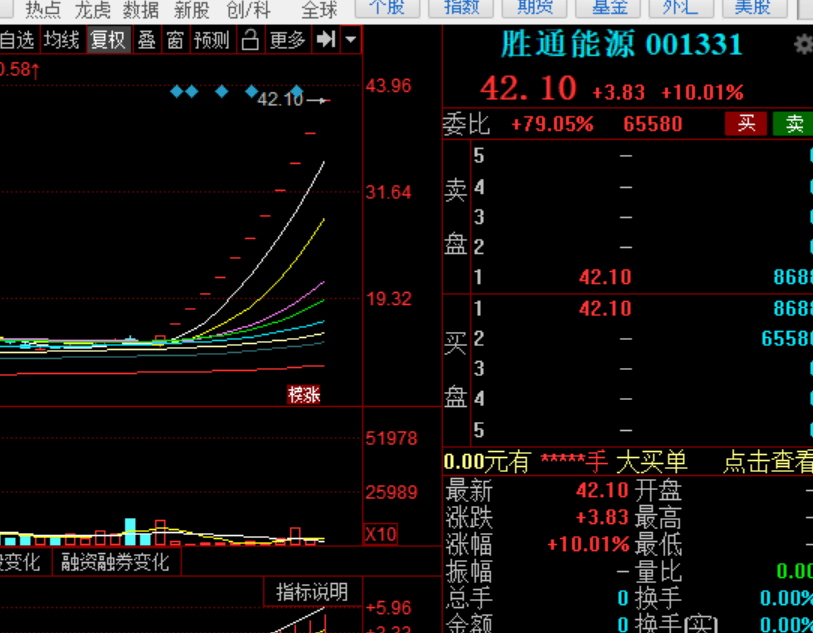Click the jump-to-end arrow icon

tap(326, 40)
